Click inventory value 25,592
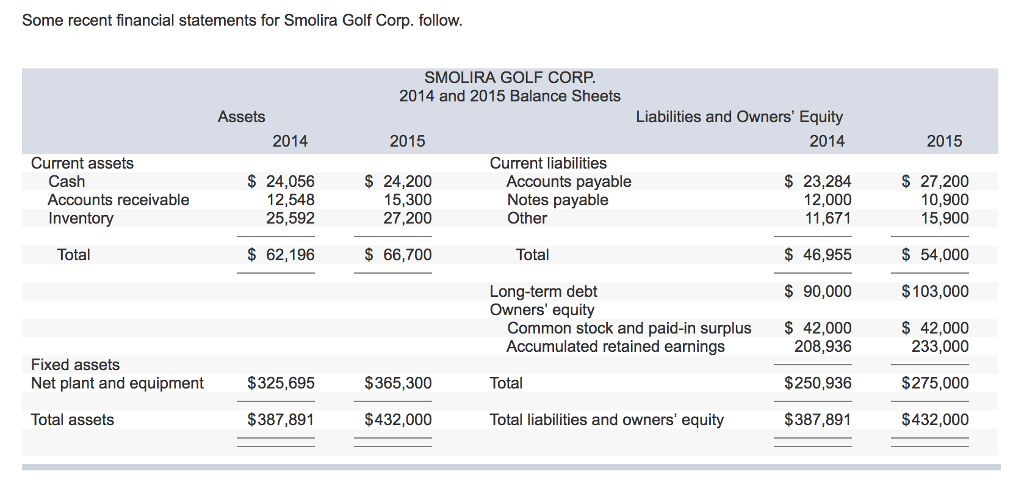The image size is (1024, 496). (291, 218)
